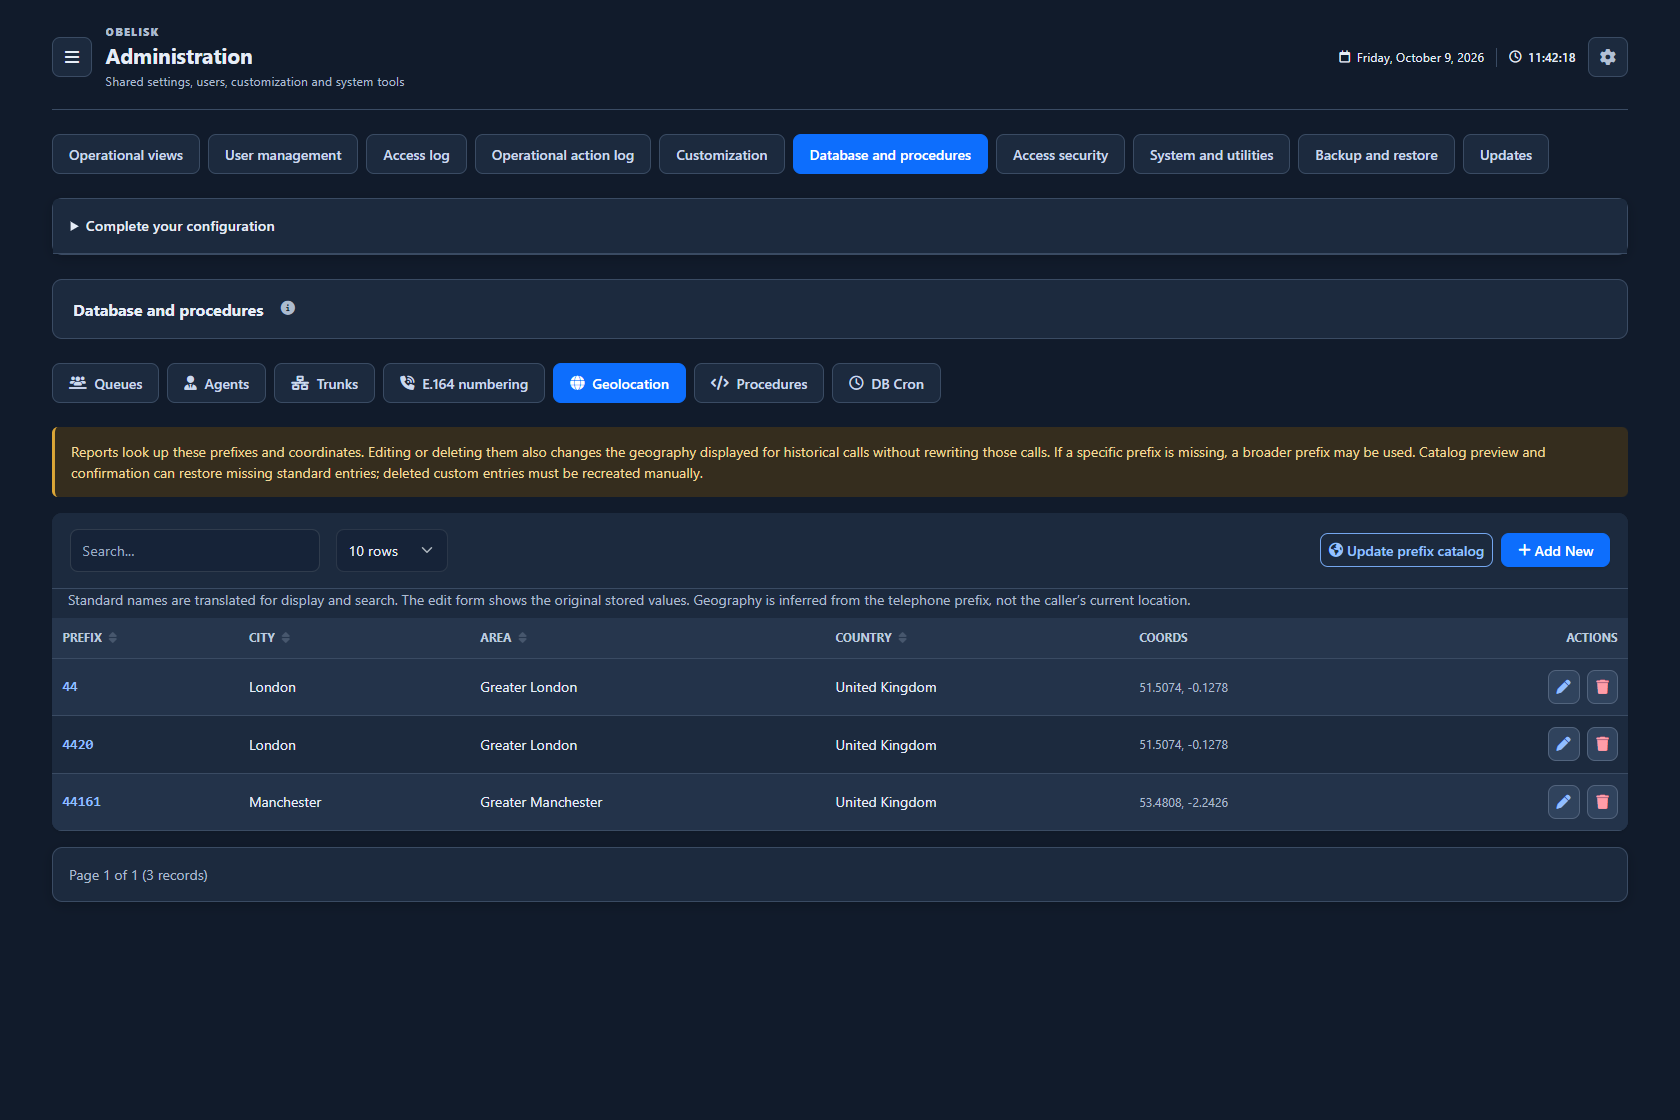Switch to Updates tab
The image size is (1680, 1120).
(x=1506, y=154)
